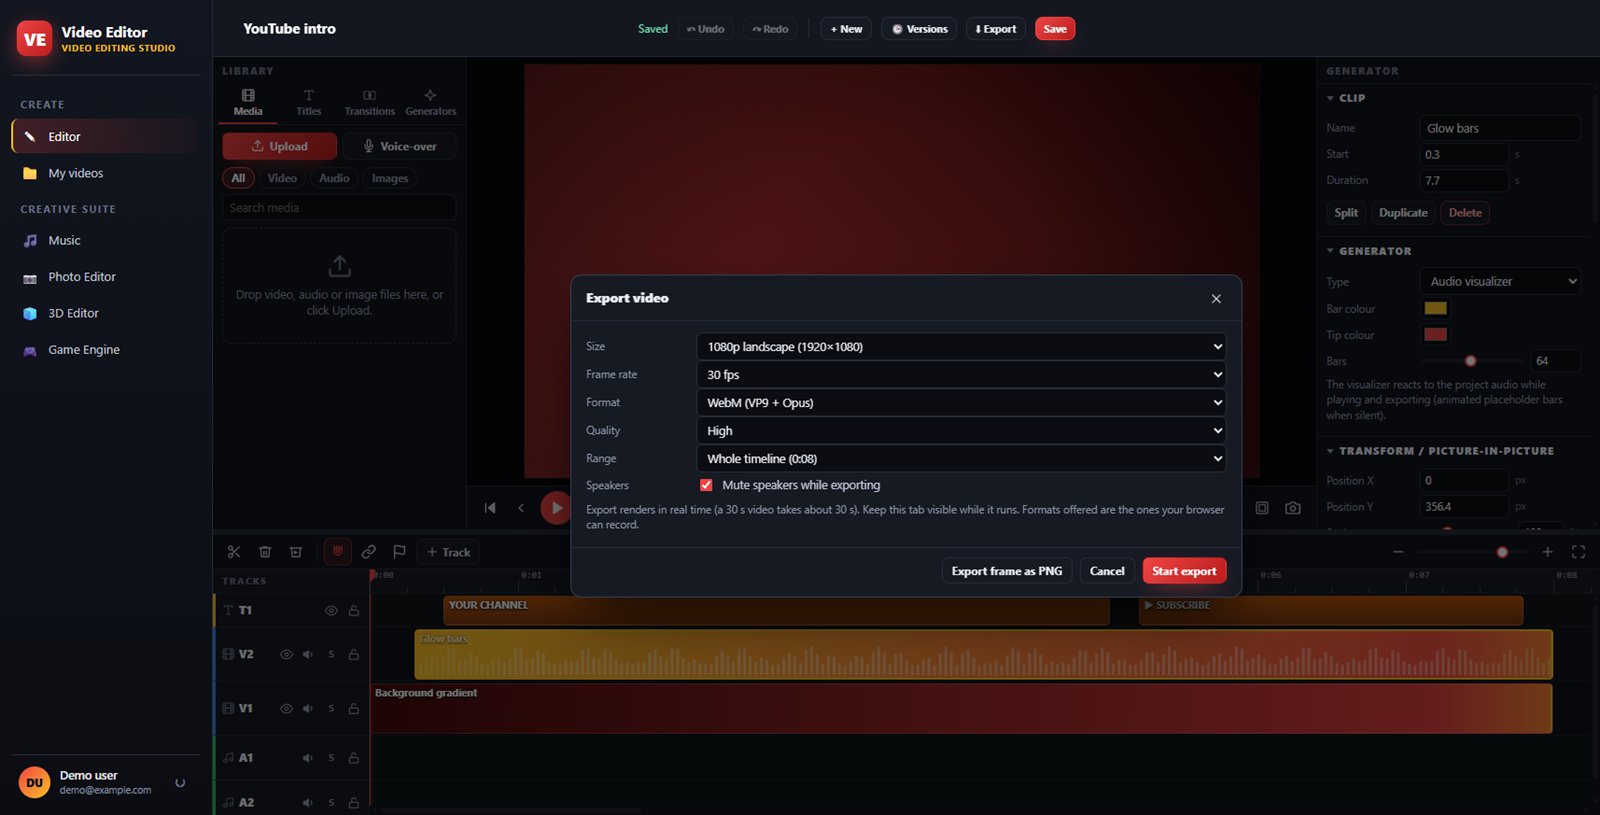Viewport: 1600px width, 815px height.
Task: Mute track V1 with its speaker icon
Action: 308,709
